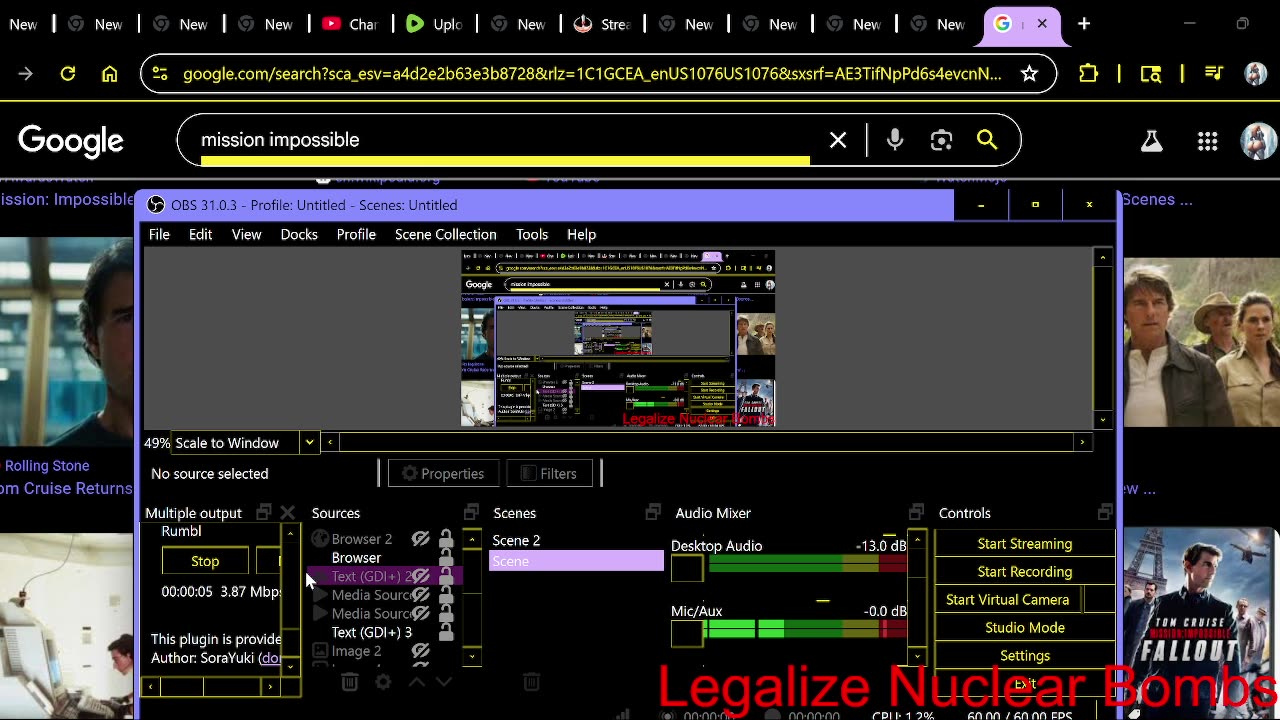Image resolution: width=1280 pixels, height=720 pixels.
Task: Open SoraYuki author donate link
Action: [x=270, y=658]
